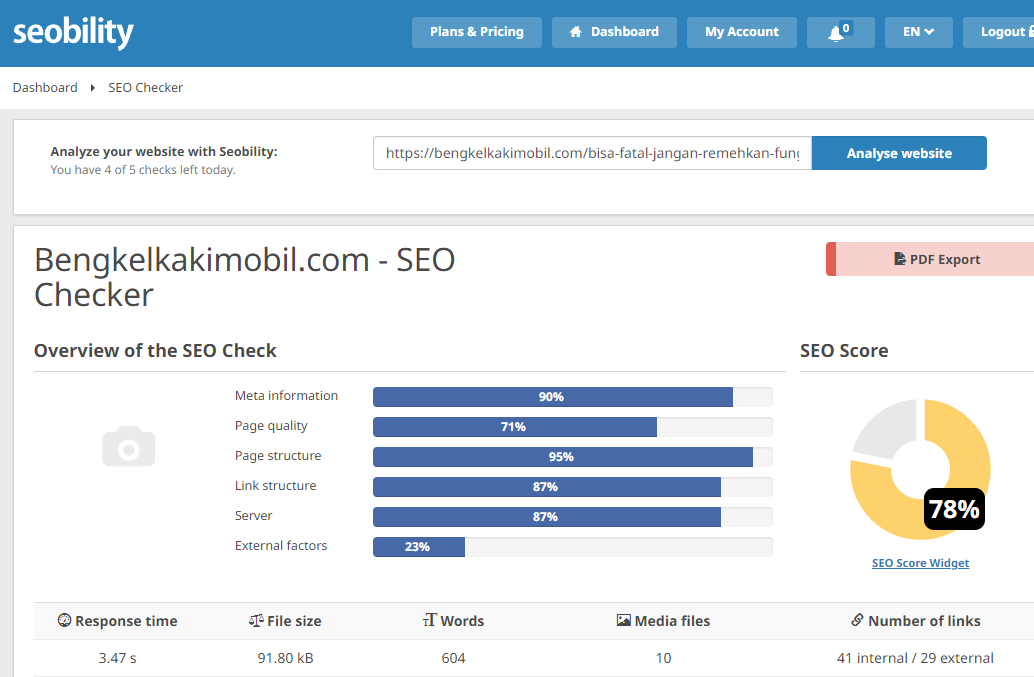Expand the EN language dropdown
Viewport: 1034px width, 677px height.
pos(918,32)
